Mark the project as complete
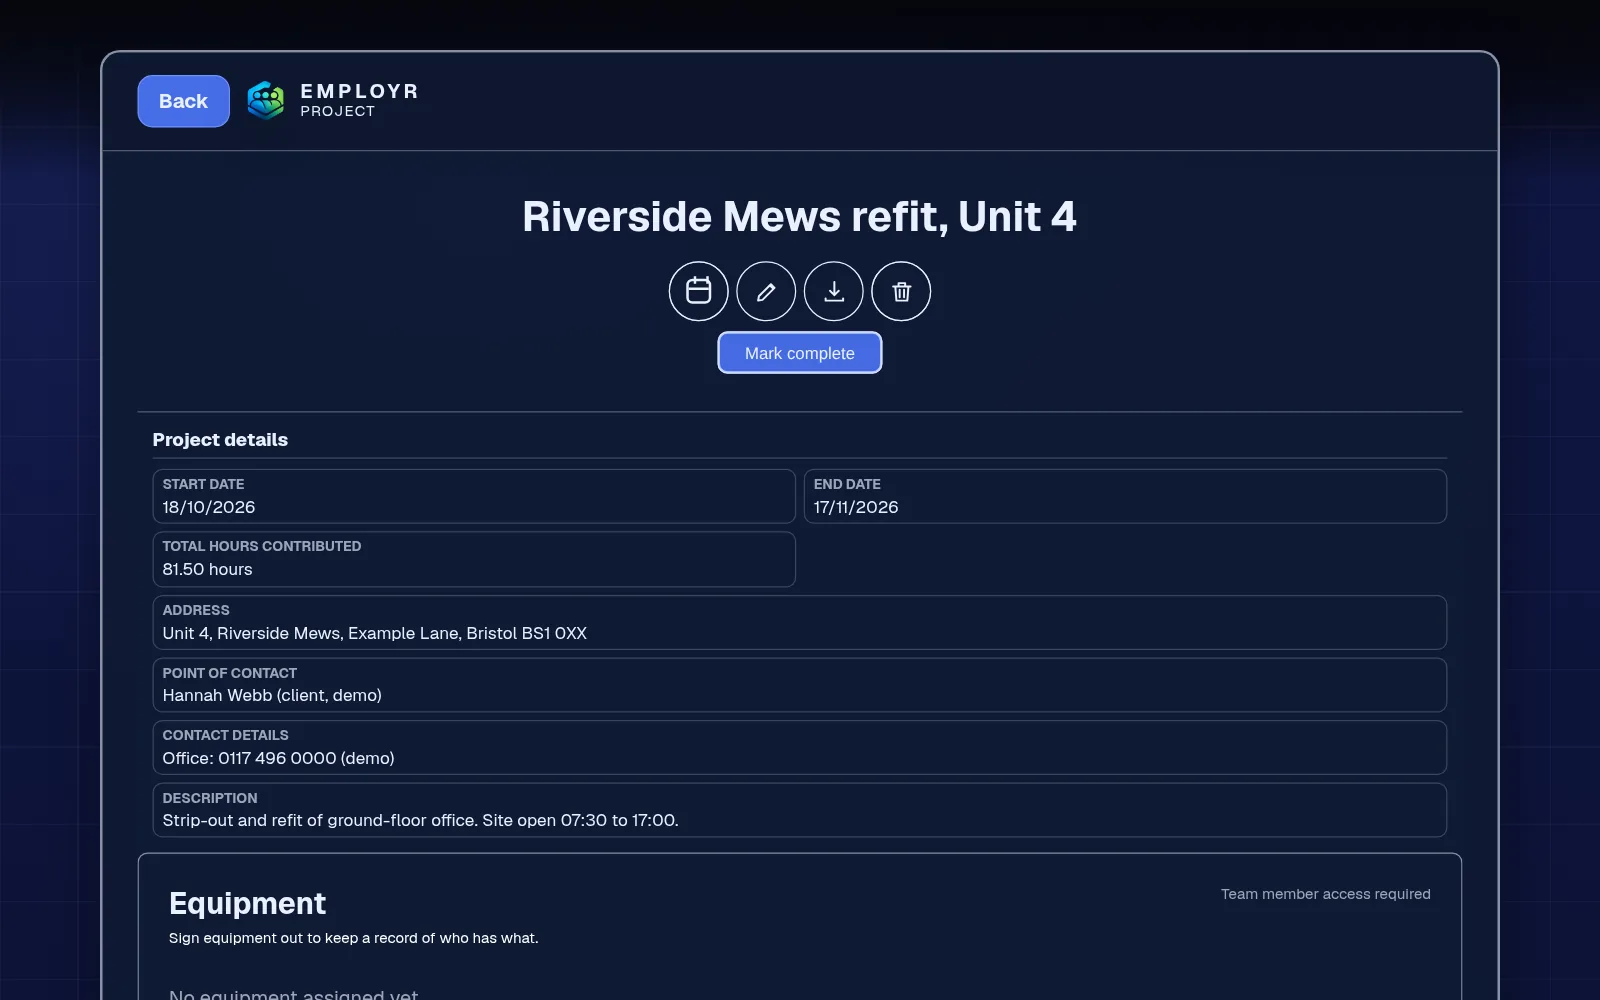The height and width of the screenshot is (1000, 1600). click(x=800, y=353)
